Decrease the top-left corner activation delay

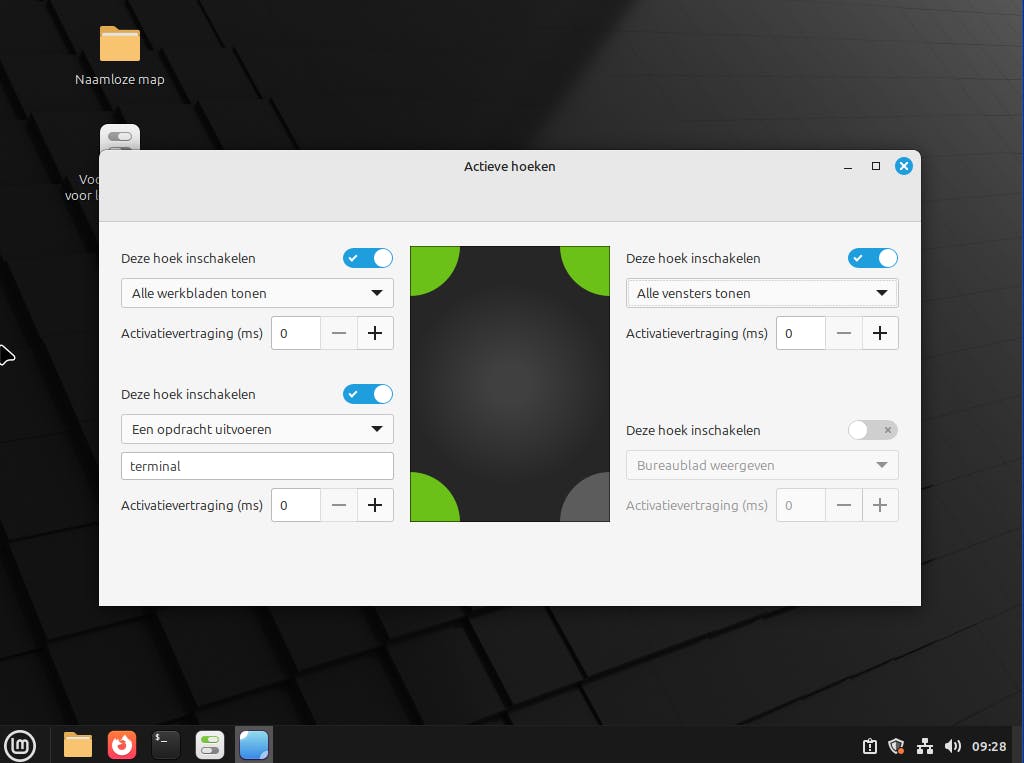pos(339,333)
